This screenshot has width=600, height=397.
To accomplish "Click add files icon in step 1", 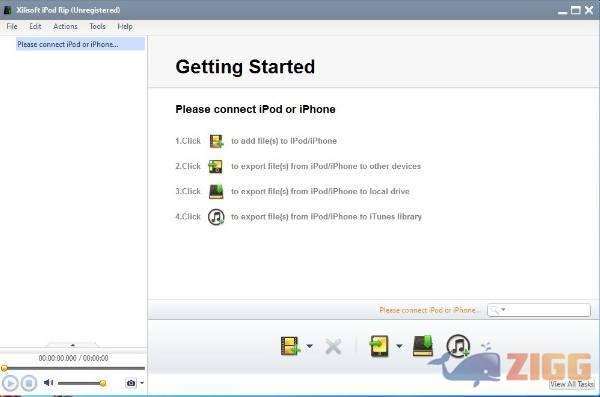I will pos(216,141).
